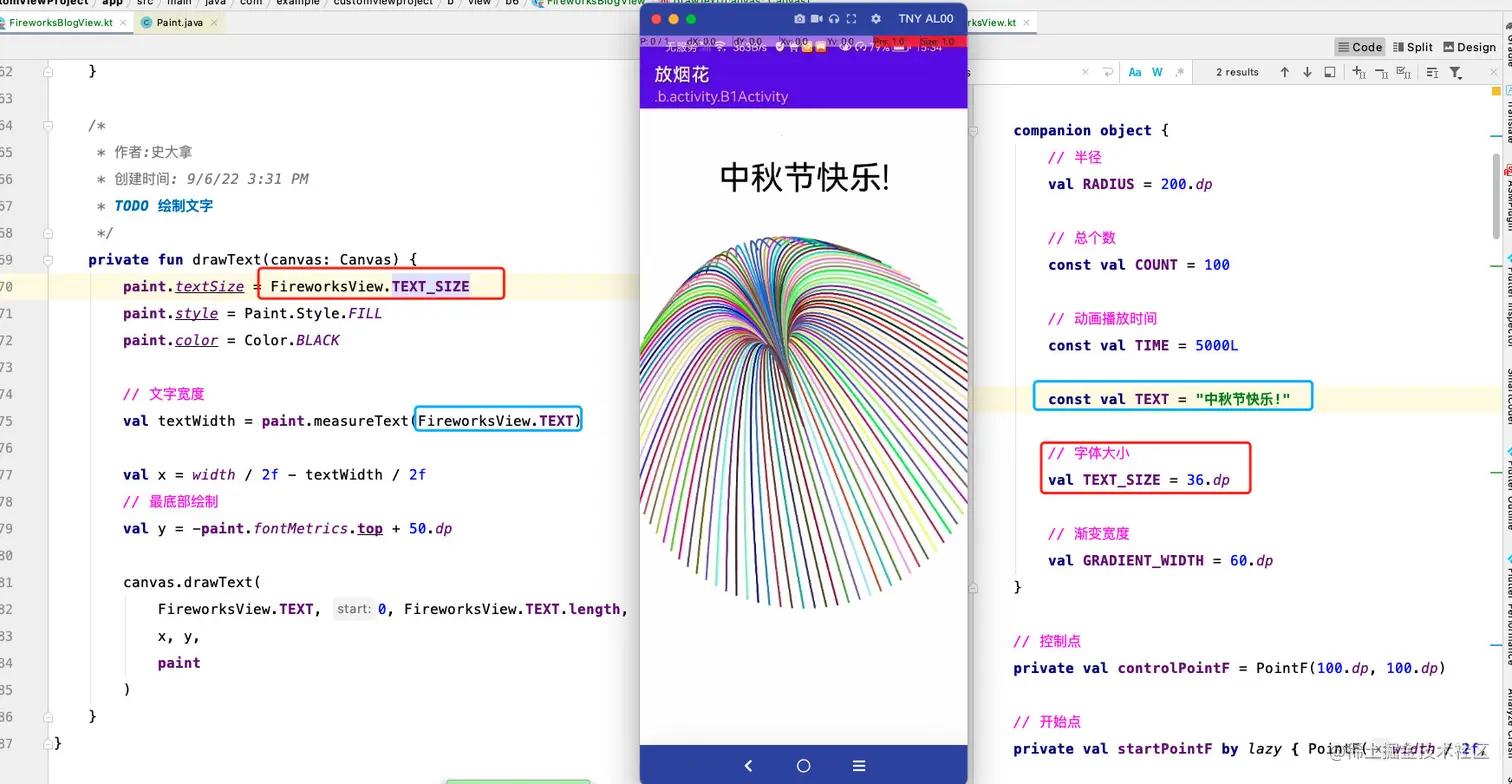This screenshot has width=1512, height=784.
Task: Tap the Android home circle button
Action: tap(803, 766)
